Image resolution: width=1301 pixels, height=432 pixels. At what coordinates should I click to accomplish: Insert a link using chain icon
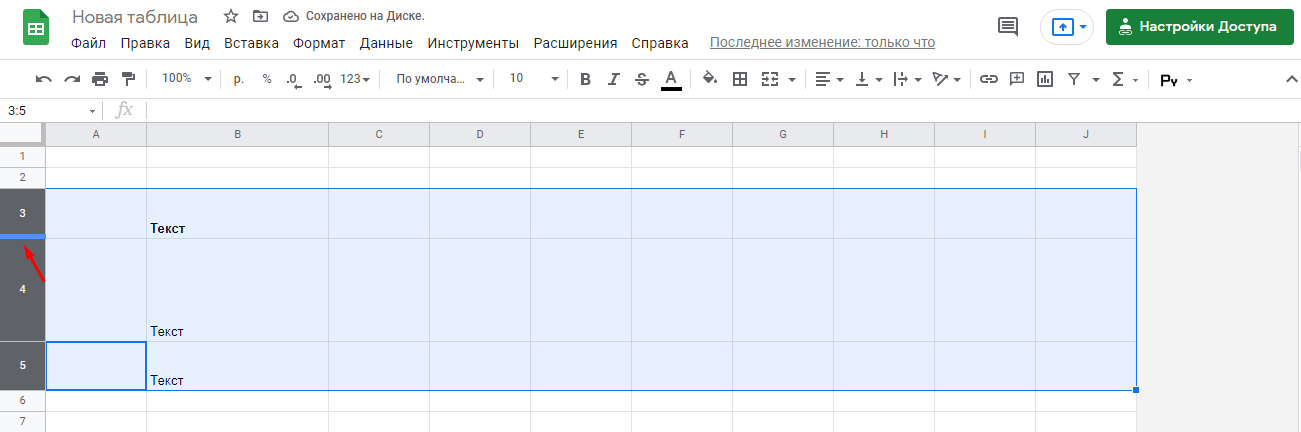pos(988,79)
